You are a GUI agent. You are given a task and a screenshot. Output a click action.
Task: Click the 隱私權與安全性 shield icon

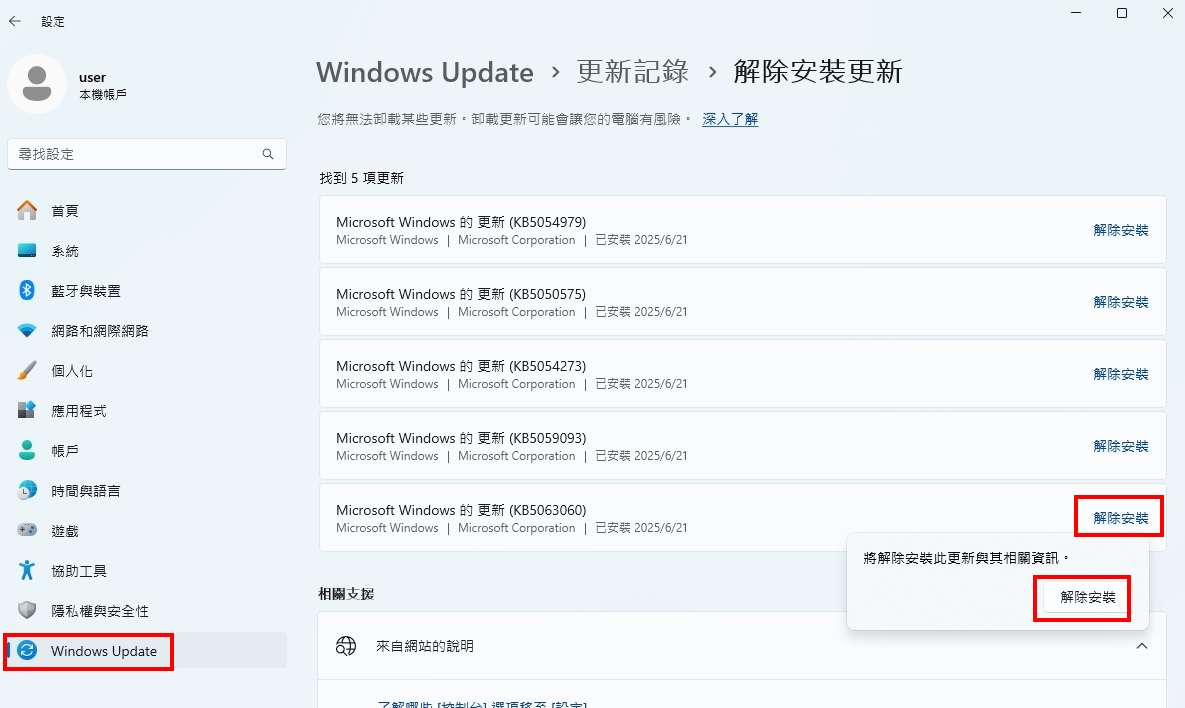(27, 611)
